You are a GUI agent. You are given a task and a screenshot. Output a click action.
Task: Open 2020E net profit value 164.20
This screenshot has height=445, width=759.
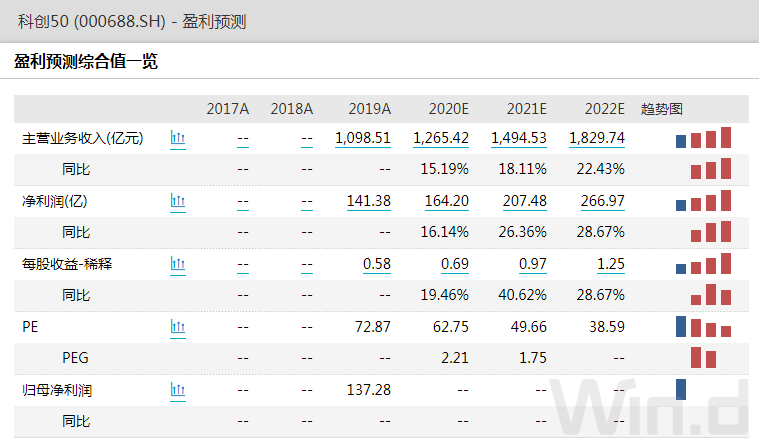pyautogui.click(x=447, y=201)
